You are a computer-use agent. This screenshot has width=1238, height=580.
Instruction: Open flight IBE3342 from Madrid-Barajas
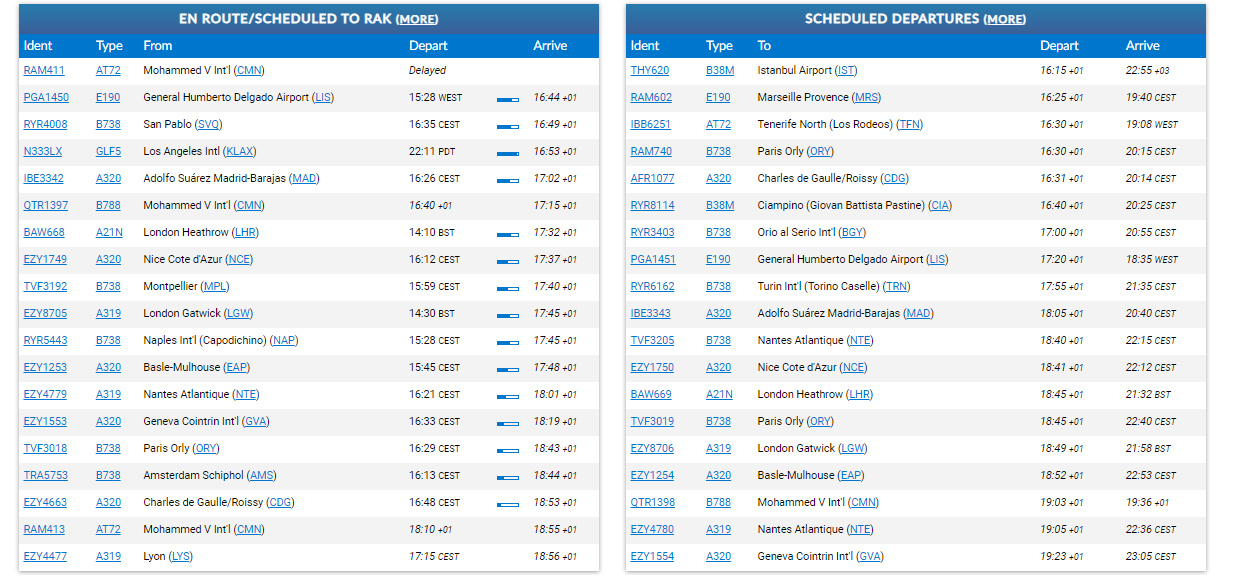click(44, 179)
